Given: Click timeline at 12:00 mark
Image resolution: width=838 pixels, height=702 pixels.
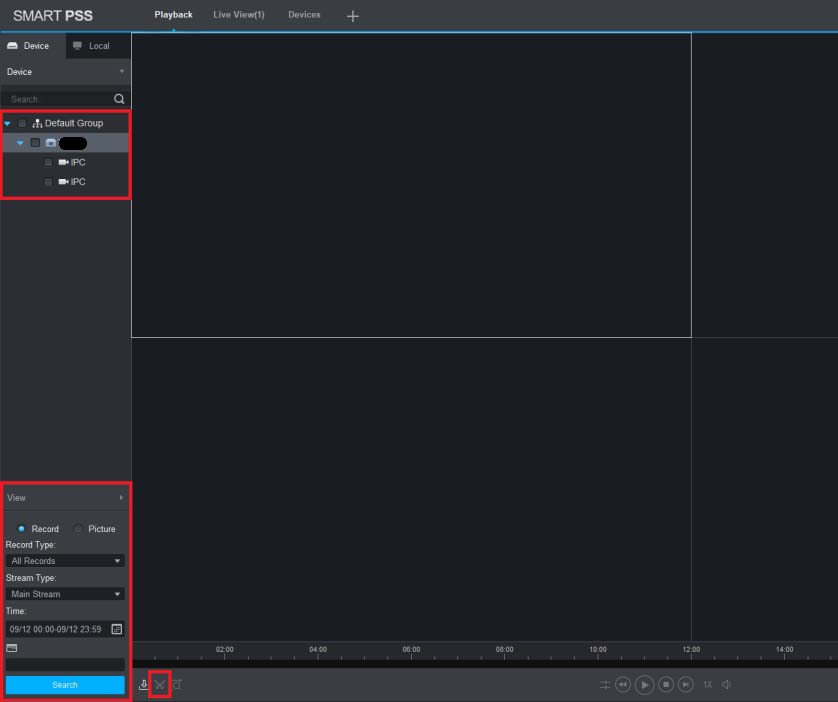Looking at the screenshot, I should tap(691, 650).
